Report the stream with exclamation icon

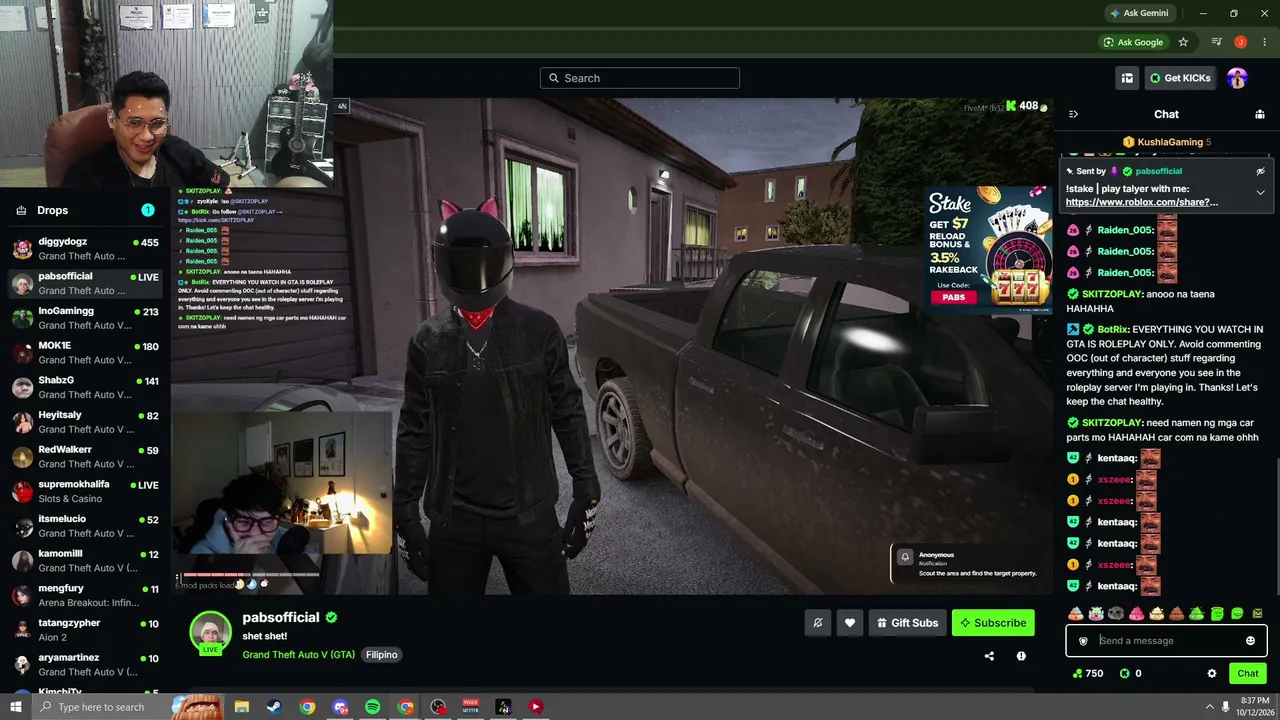pyautogui.click(x=1021, y=656)
